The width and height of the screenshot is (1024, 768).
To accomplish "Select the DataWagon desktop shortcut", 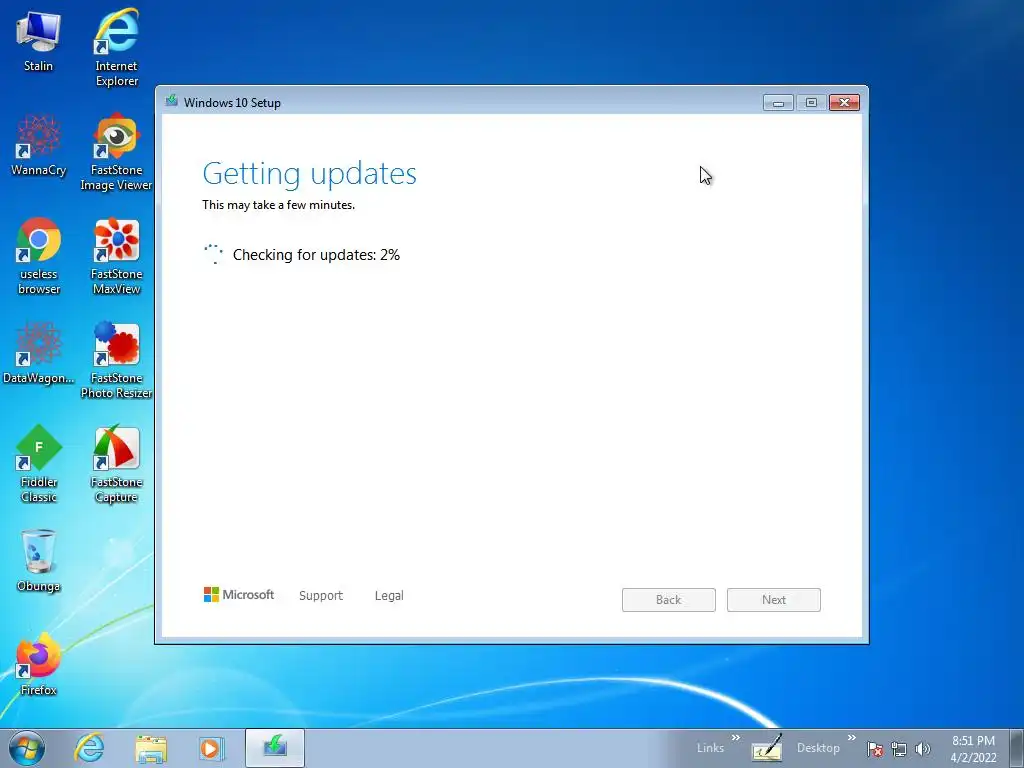I will 39,353.
